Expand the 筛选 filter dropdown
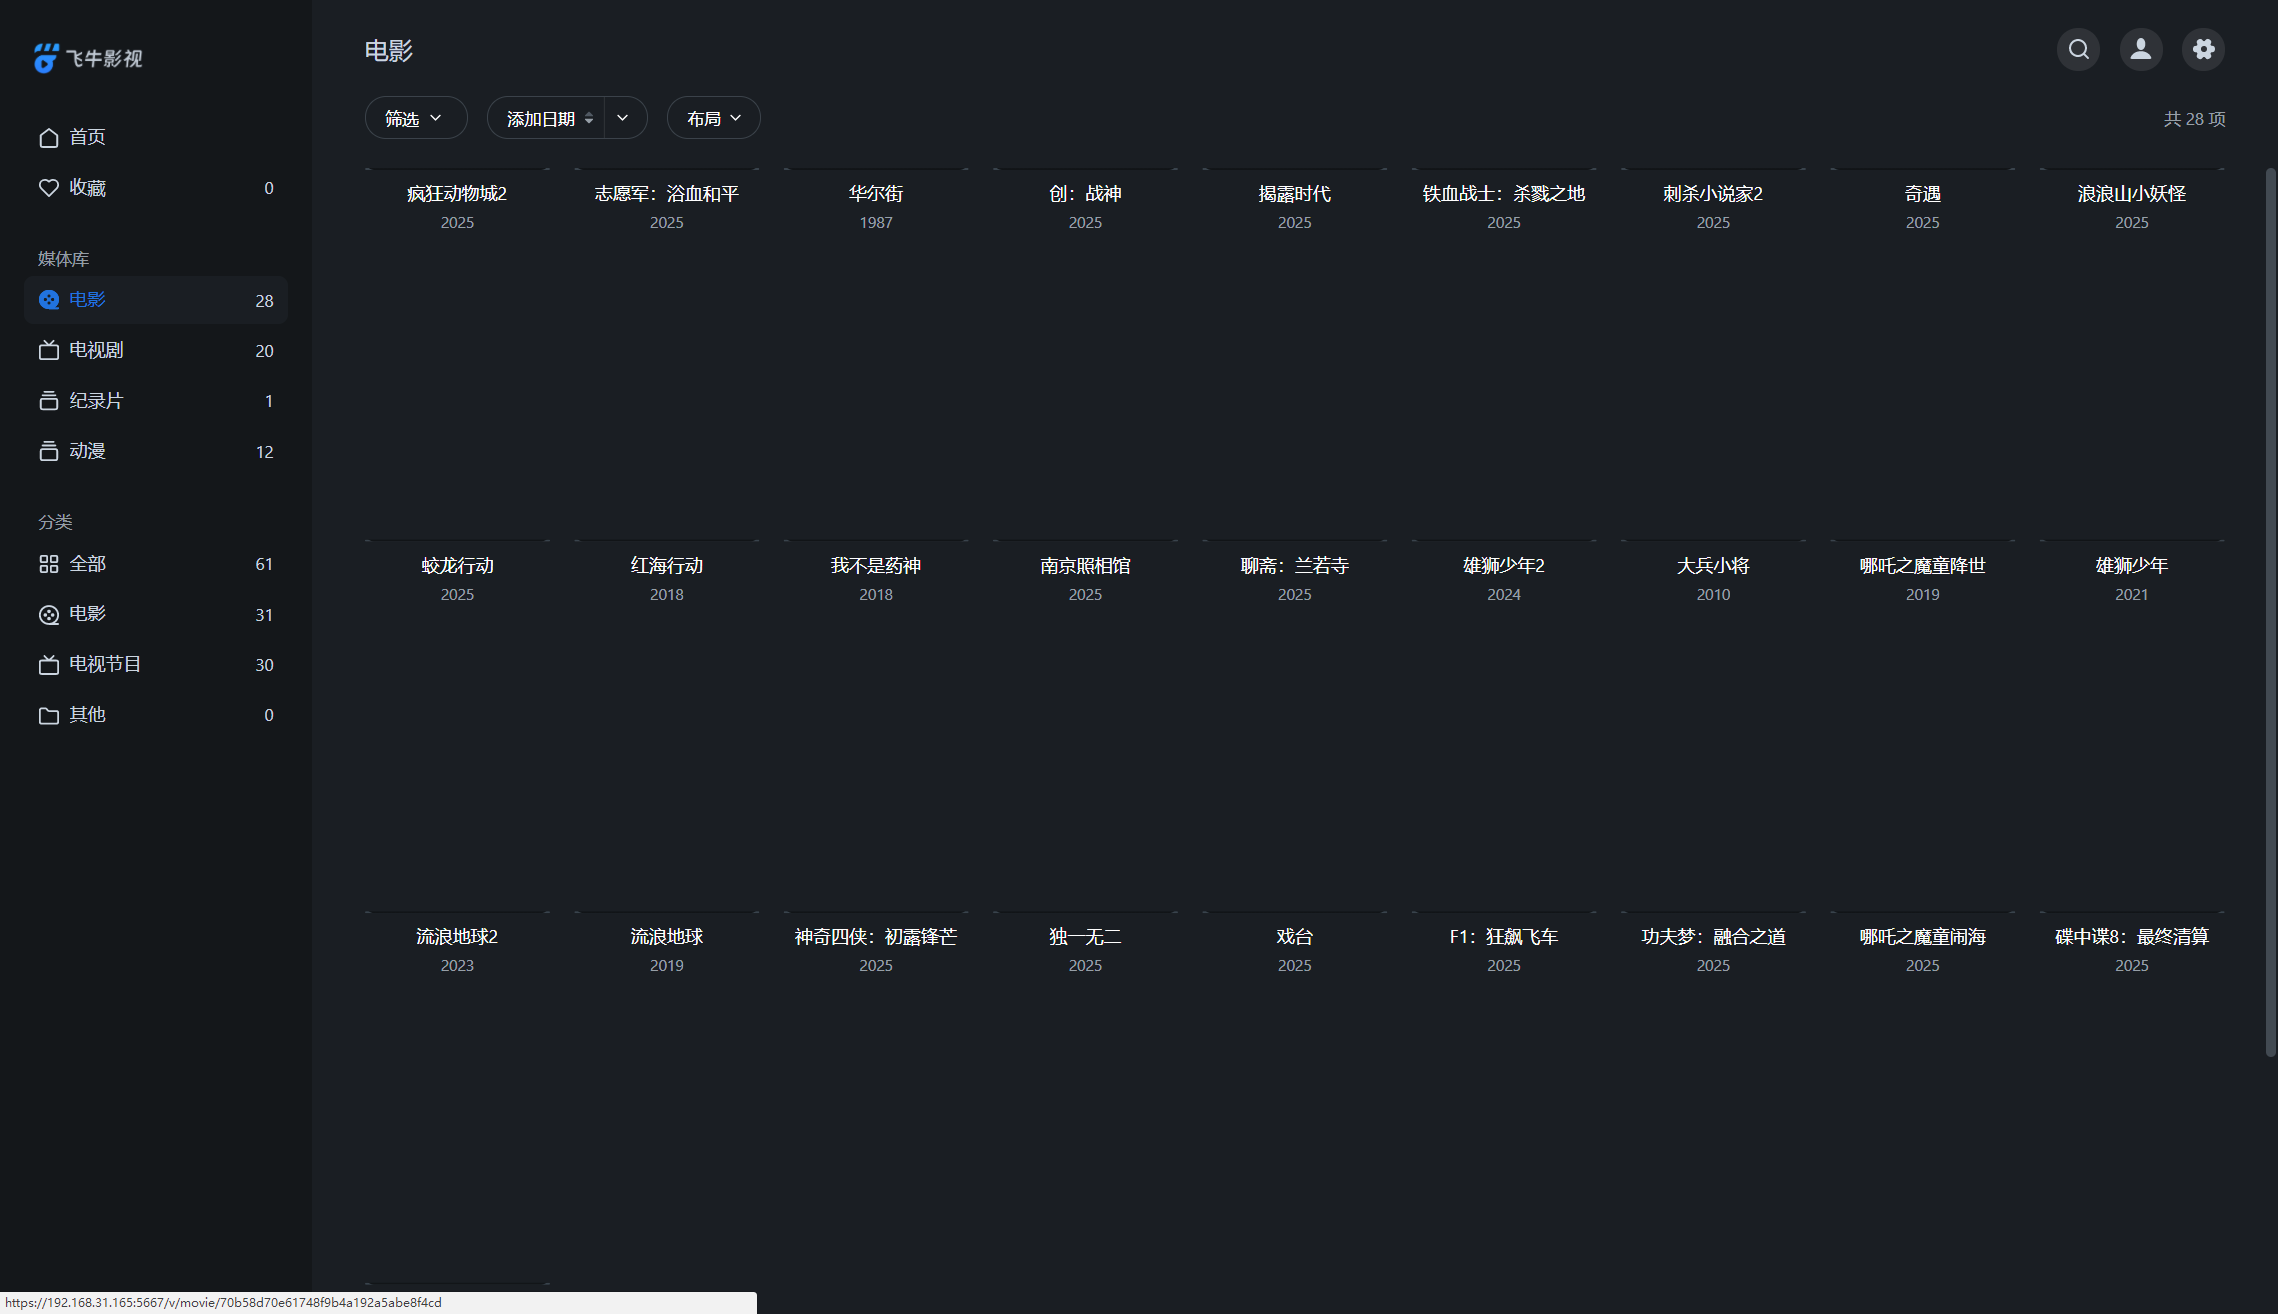2278x1314 pixels. (415, 118)
